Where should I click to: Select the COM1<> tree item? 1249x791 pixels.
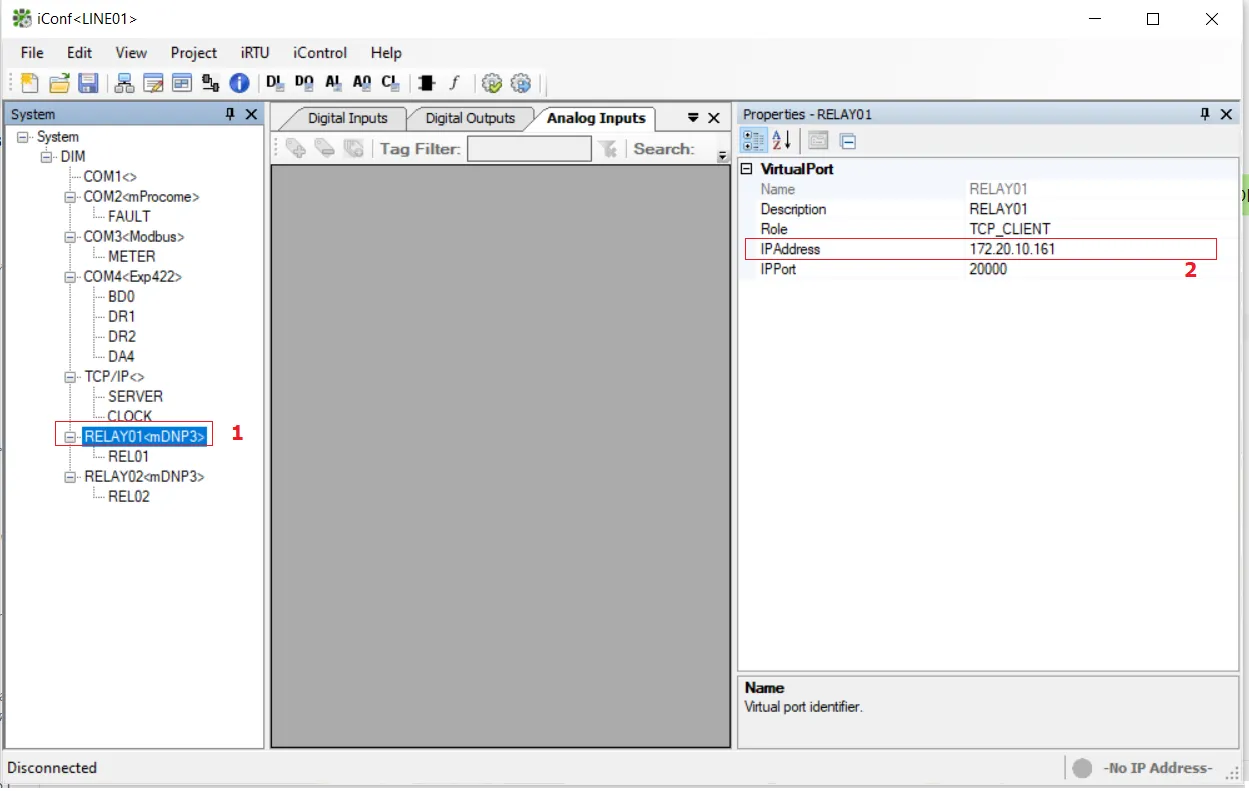[x=110, y=177]
